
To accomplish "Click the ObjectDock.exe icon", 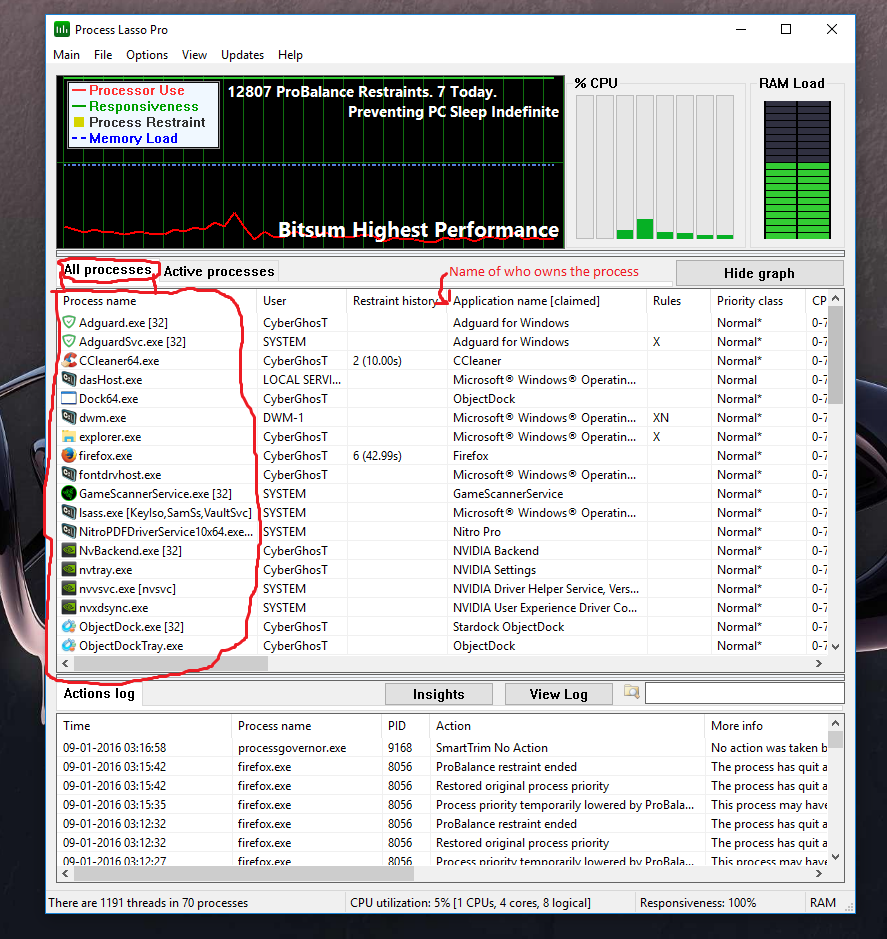I will [x=69, y=626].
